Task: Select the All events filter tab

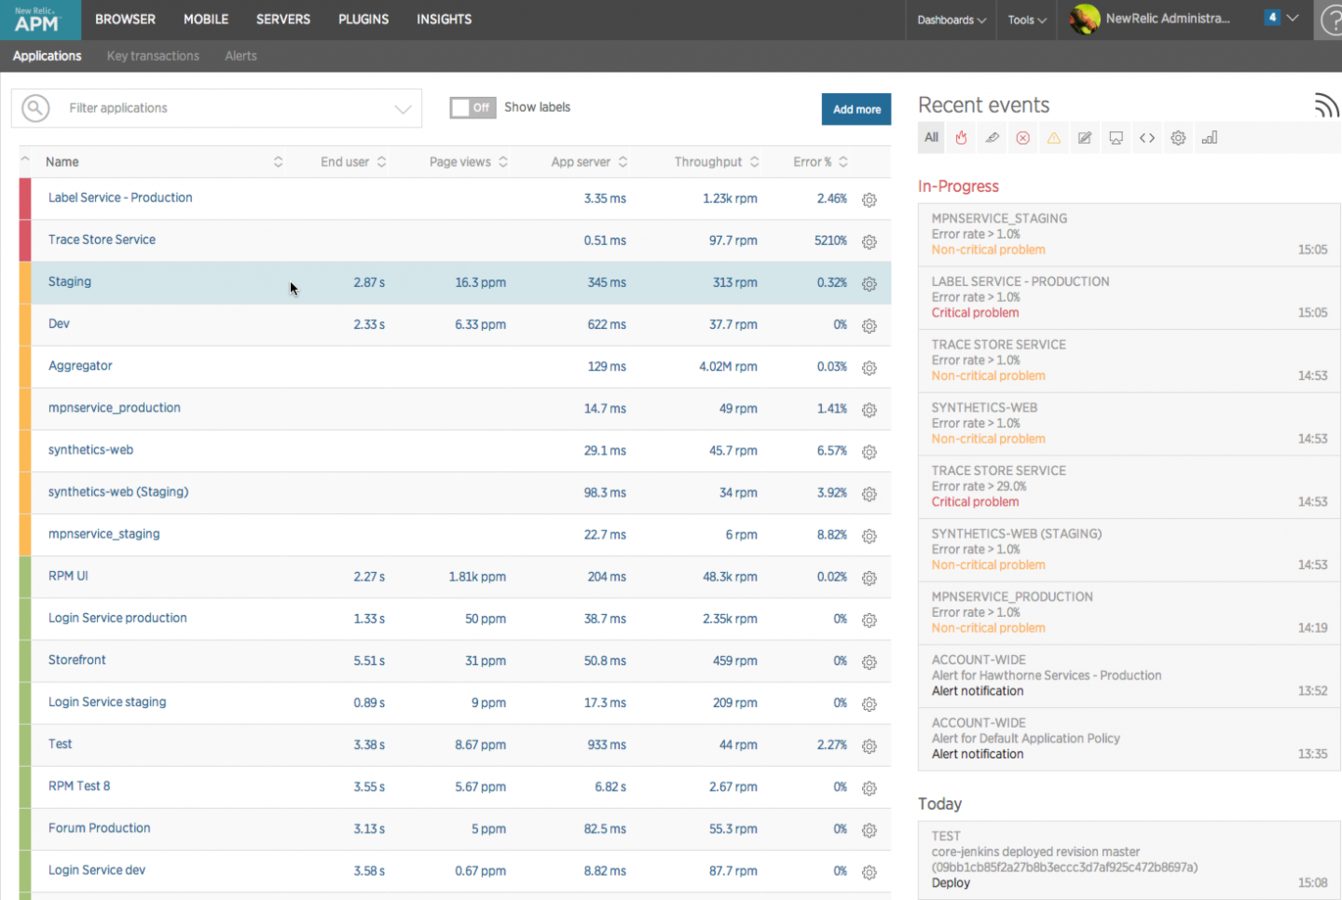Action: tap(931, 138)
